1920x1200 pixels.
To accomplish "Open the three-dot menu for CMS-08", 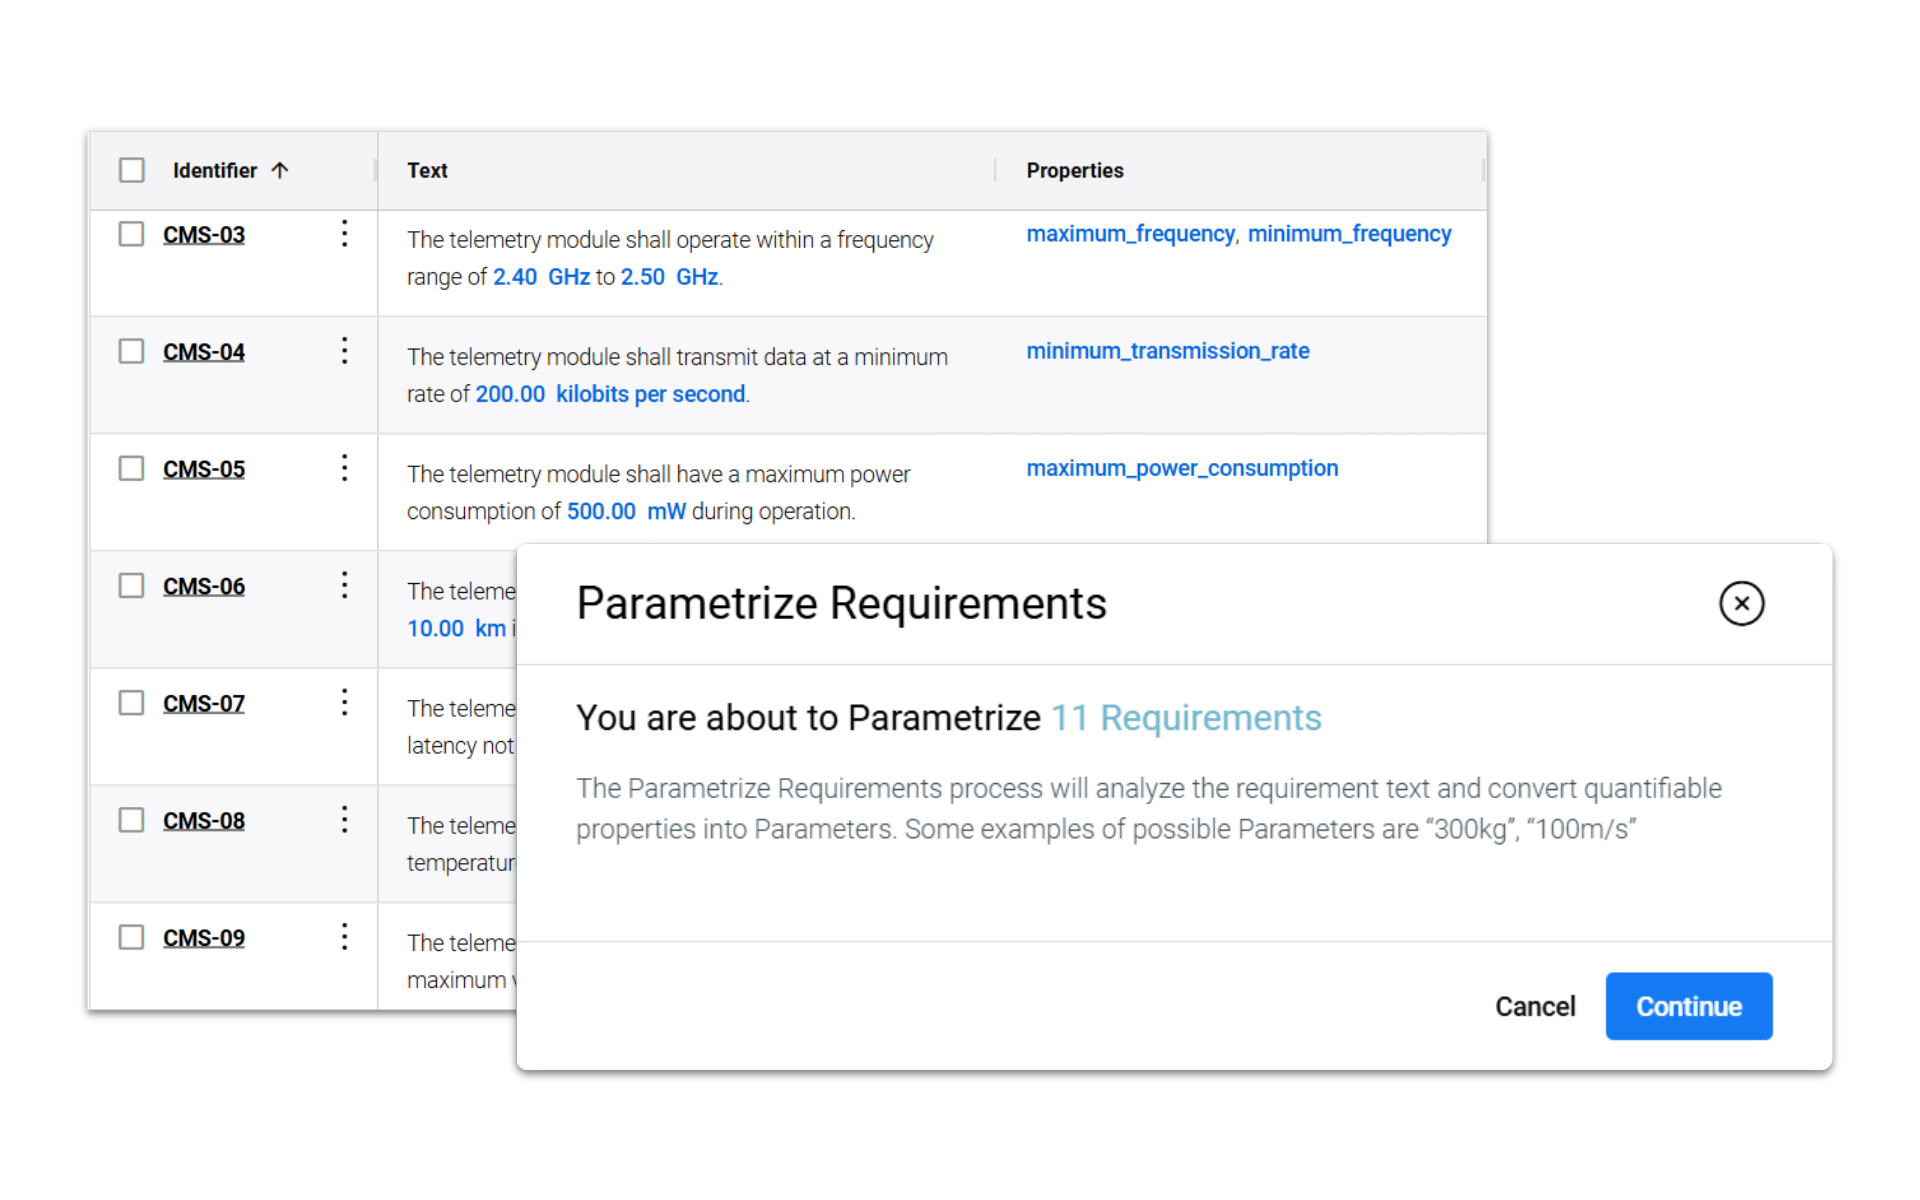I will point(344,820).
